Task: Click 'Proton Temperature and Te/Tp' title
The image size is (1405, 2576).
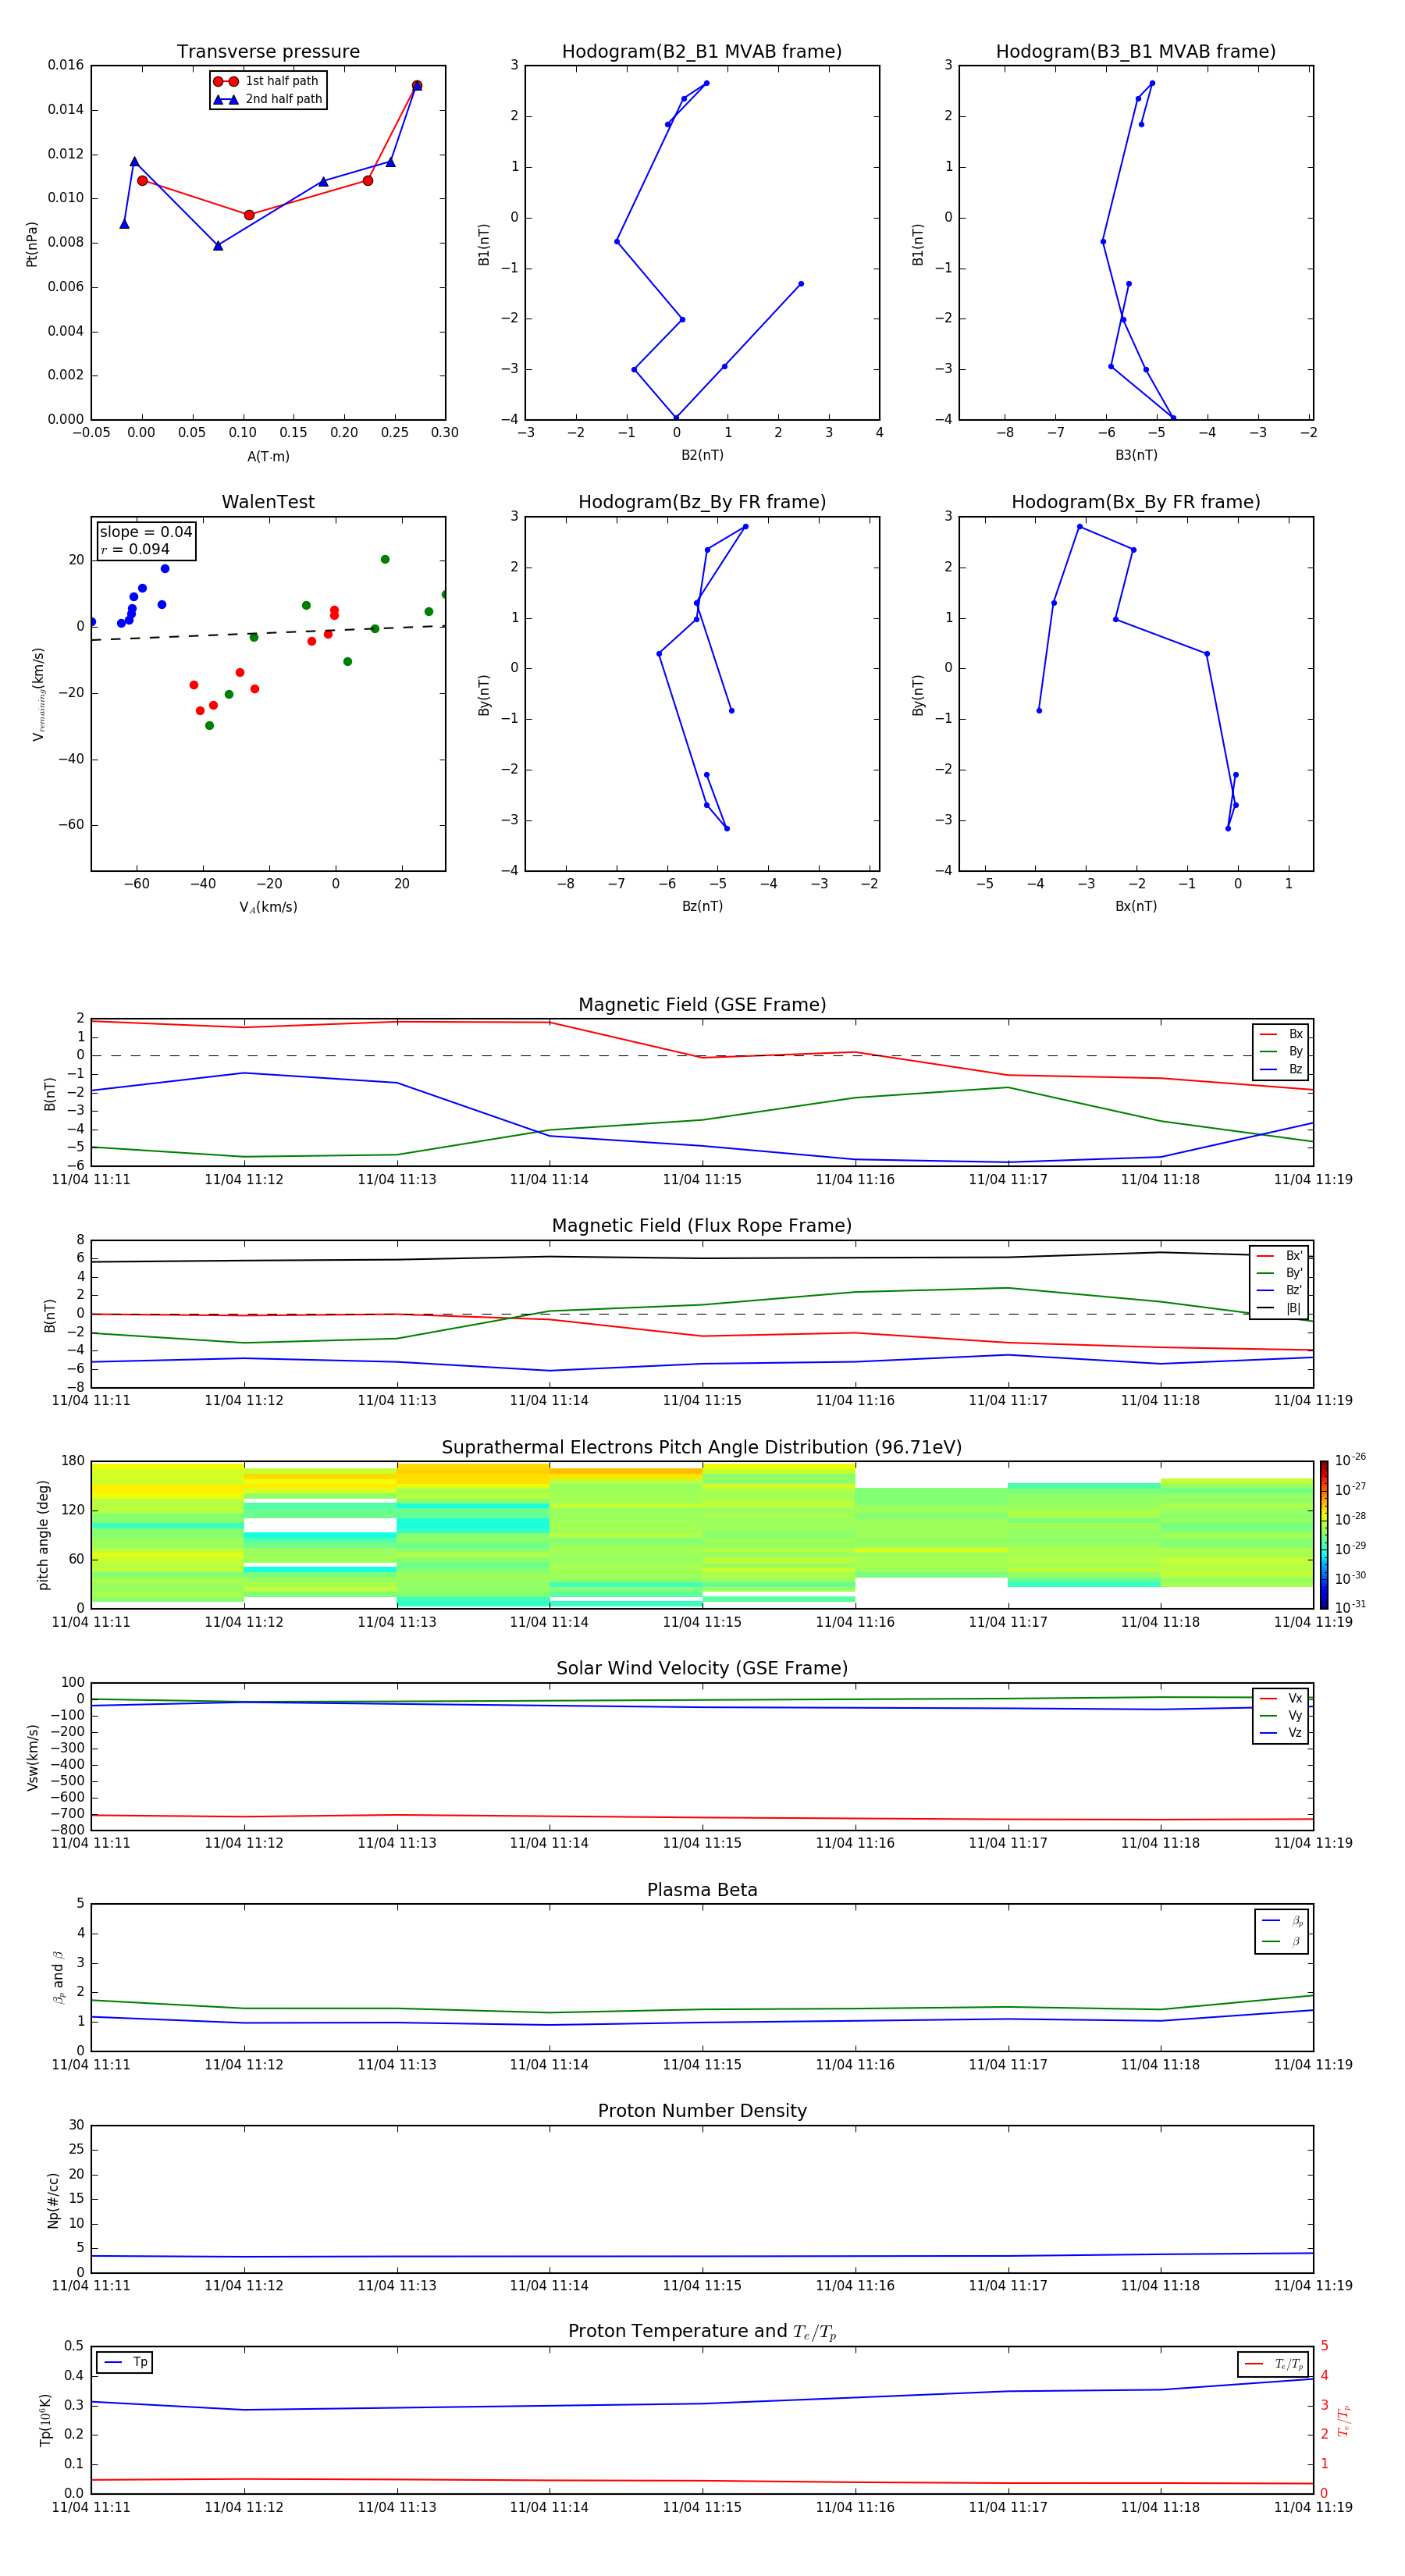Action: point(702,2332)
